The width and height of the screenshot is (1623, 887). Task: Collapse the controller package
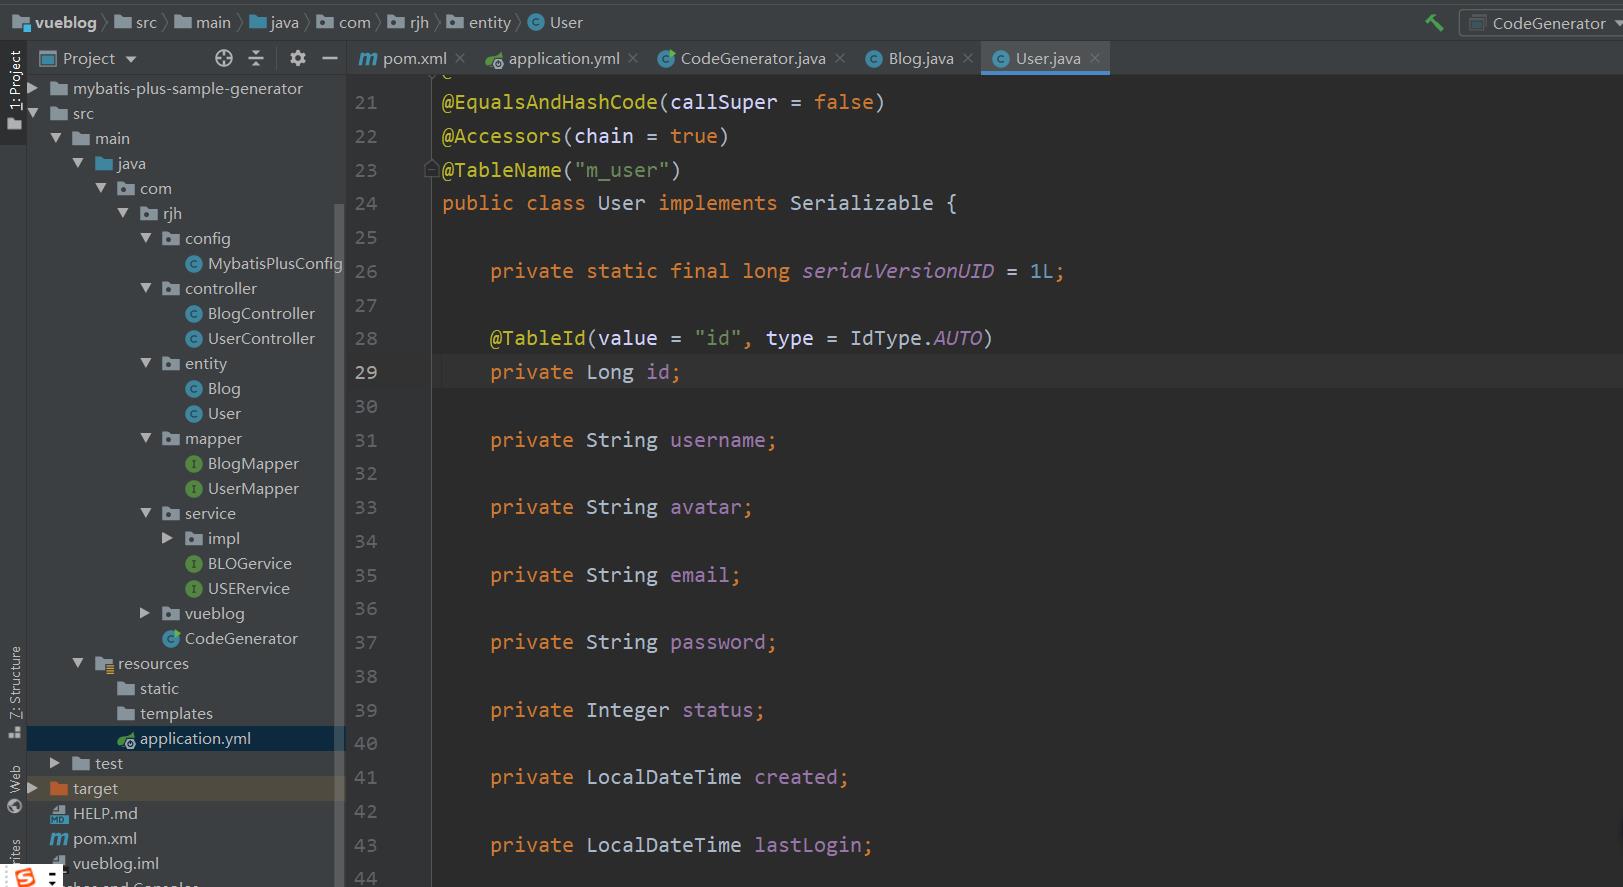coord(146,288)
